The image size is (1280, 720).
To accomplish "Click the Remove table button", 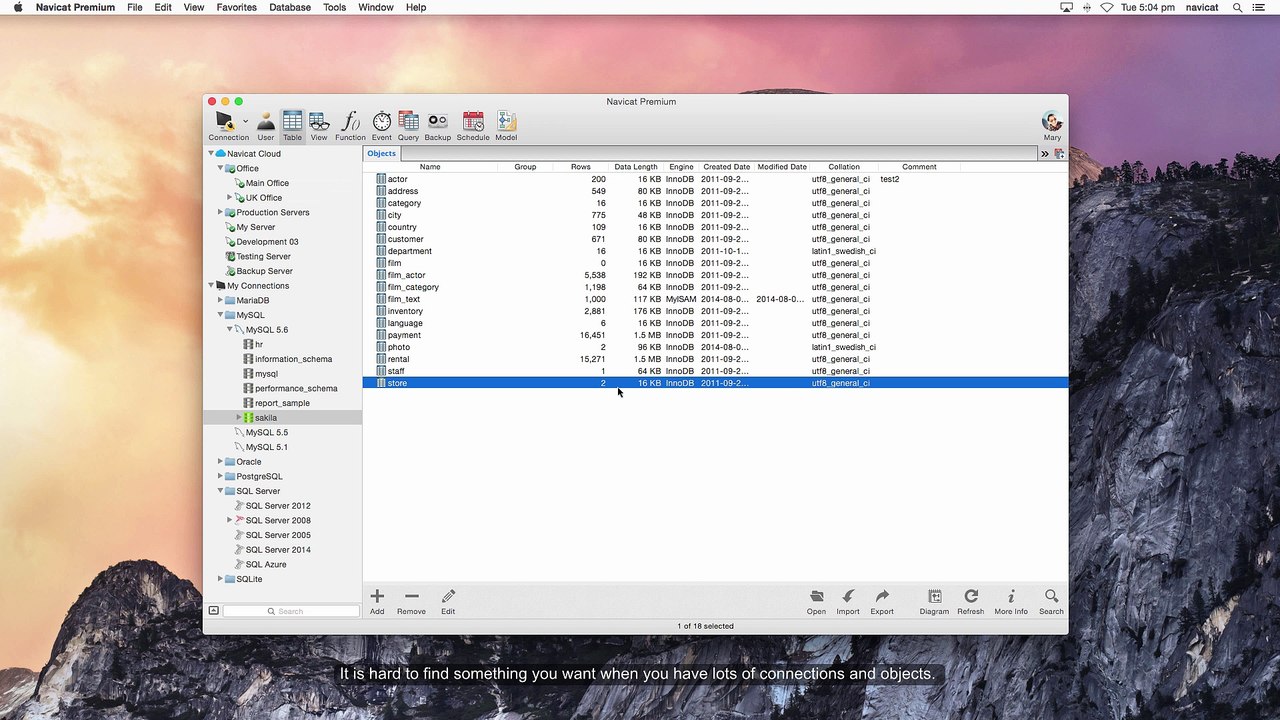I will (411, 601).
